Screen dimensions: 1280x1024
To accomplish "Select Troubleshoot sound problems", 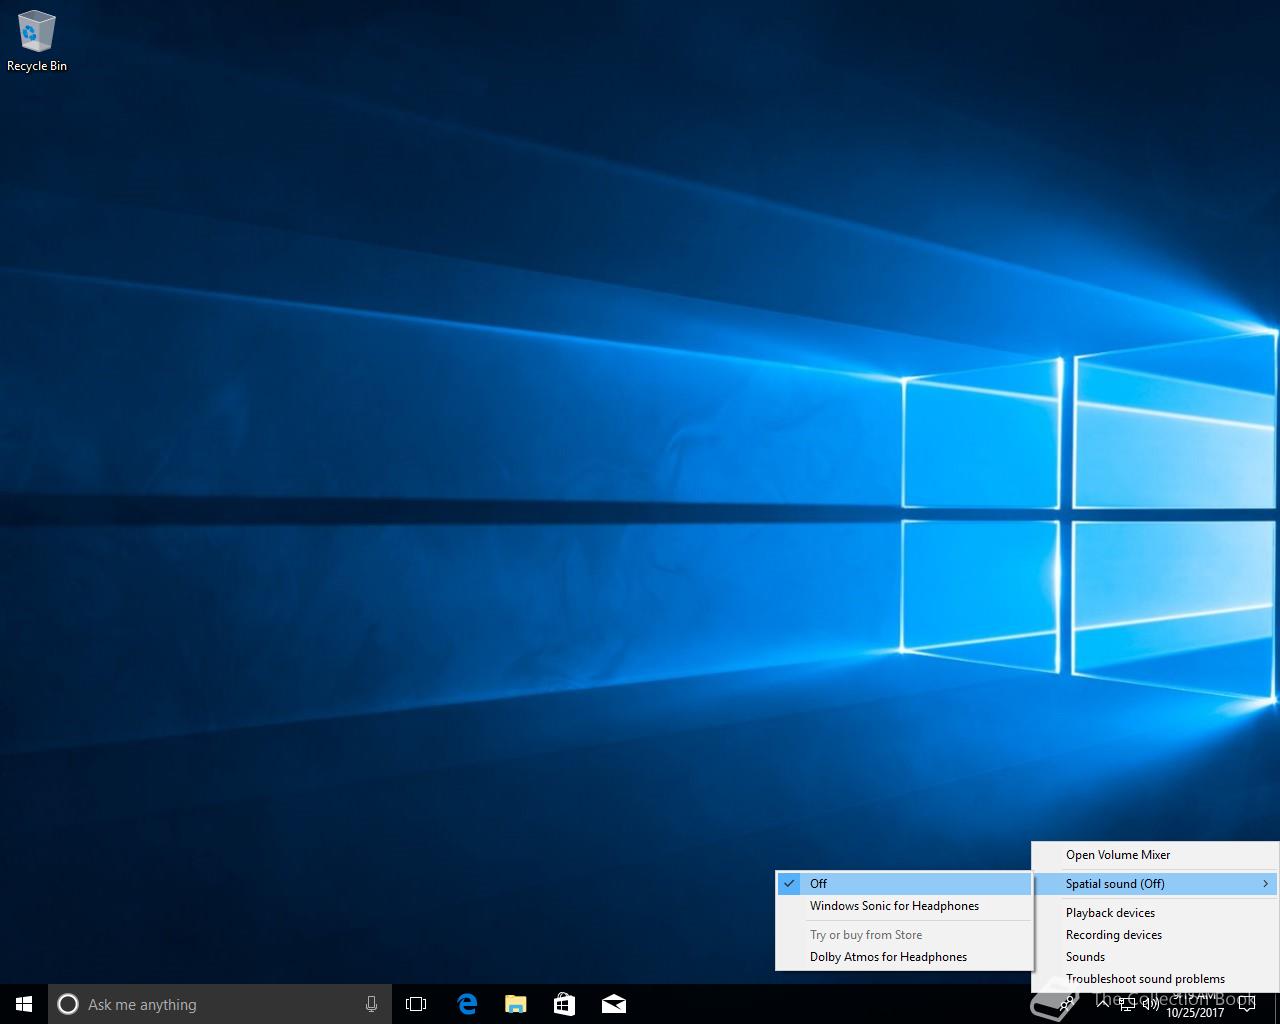I will [x=1155, y=979].
